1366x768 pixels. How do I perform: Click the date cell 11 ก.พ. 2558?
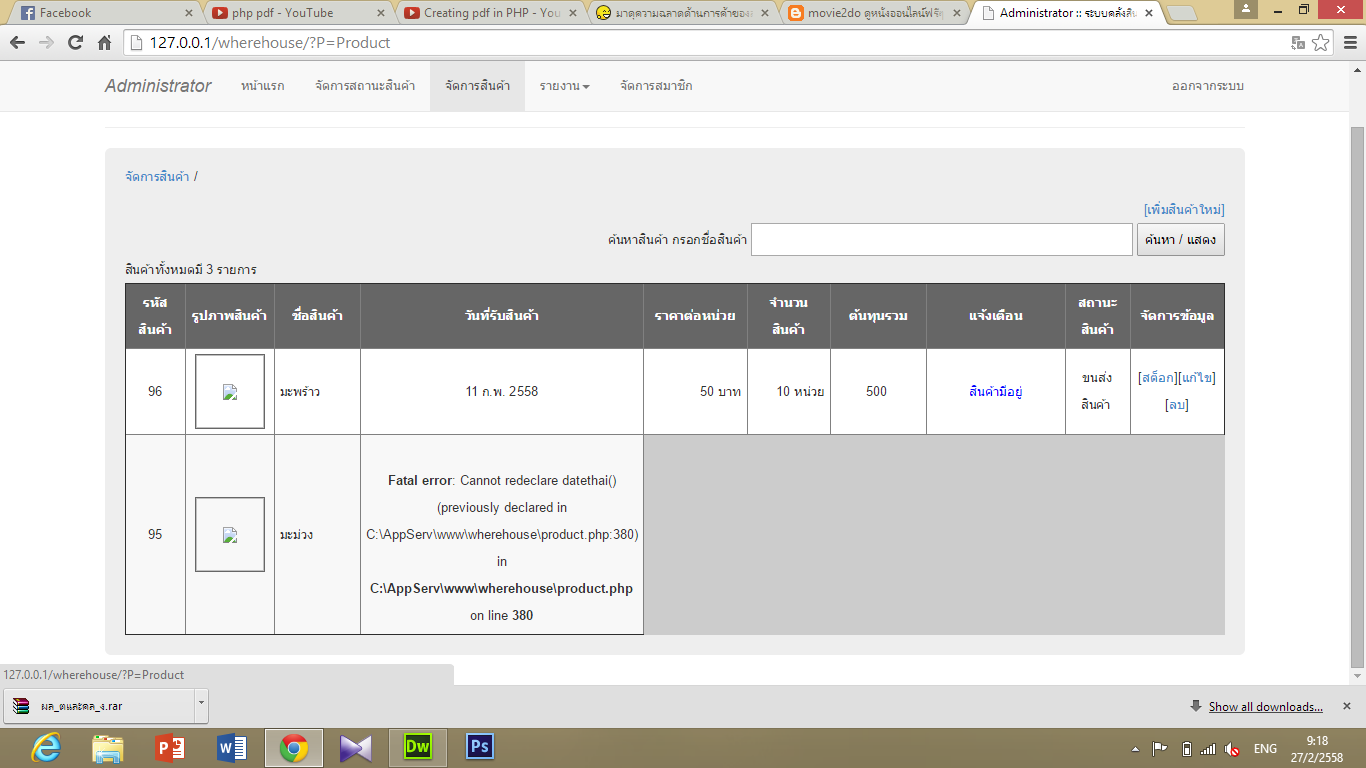coord(502,392)
